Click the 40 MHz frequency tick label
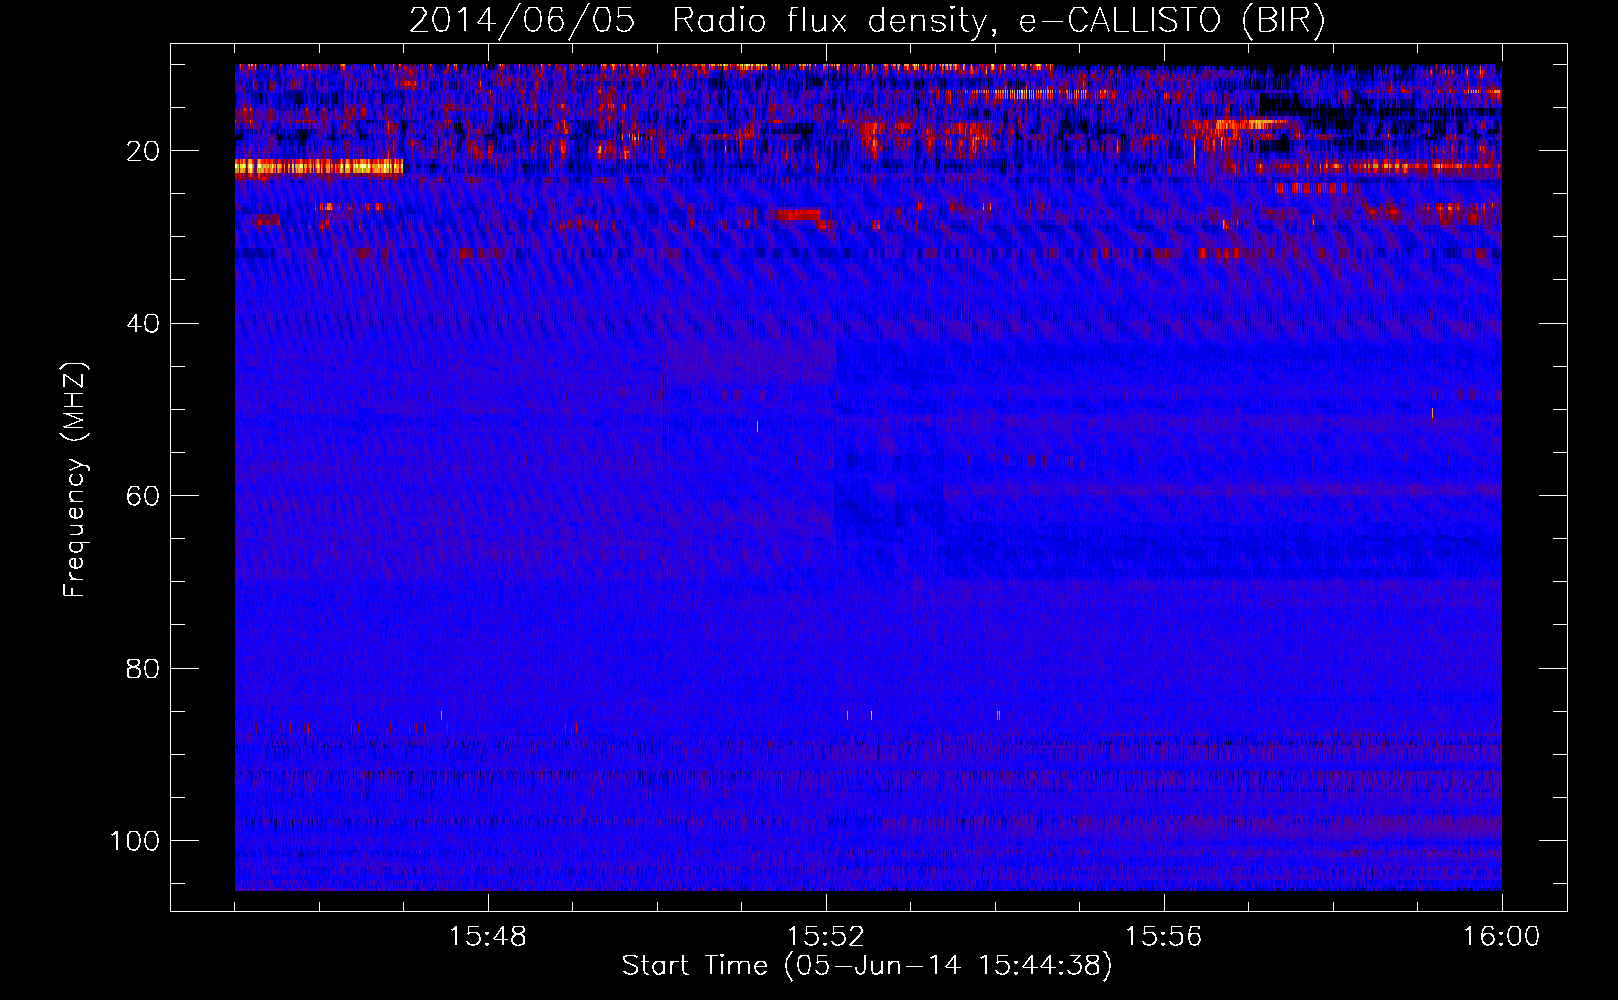 tap(143, 323)
